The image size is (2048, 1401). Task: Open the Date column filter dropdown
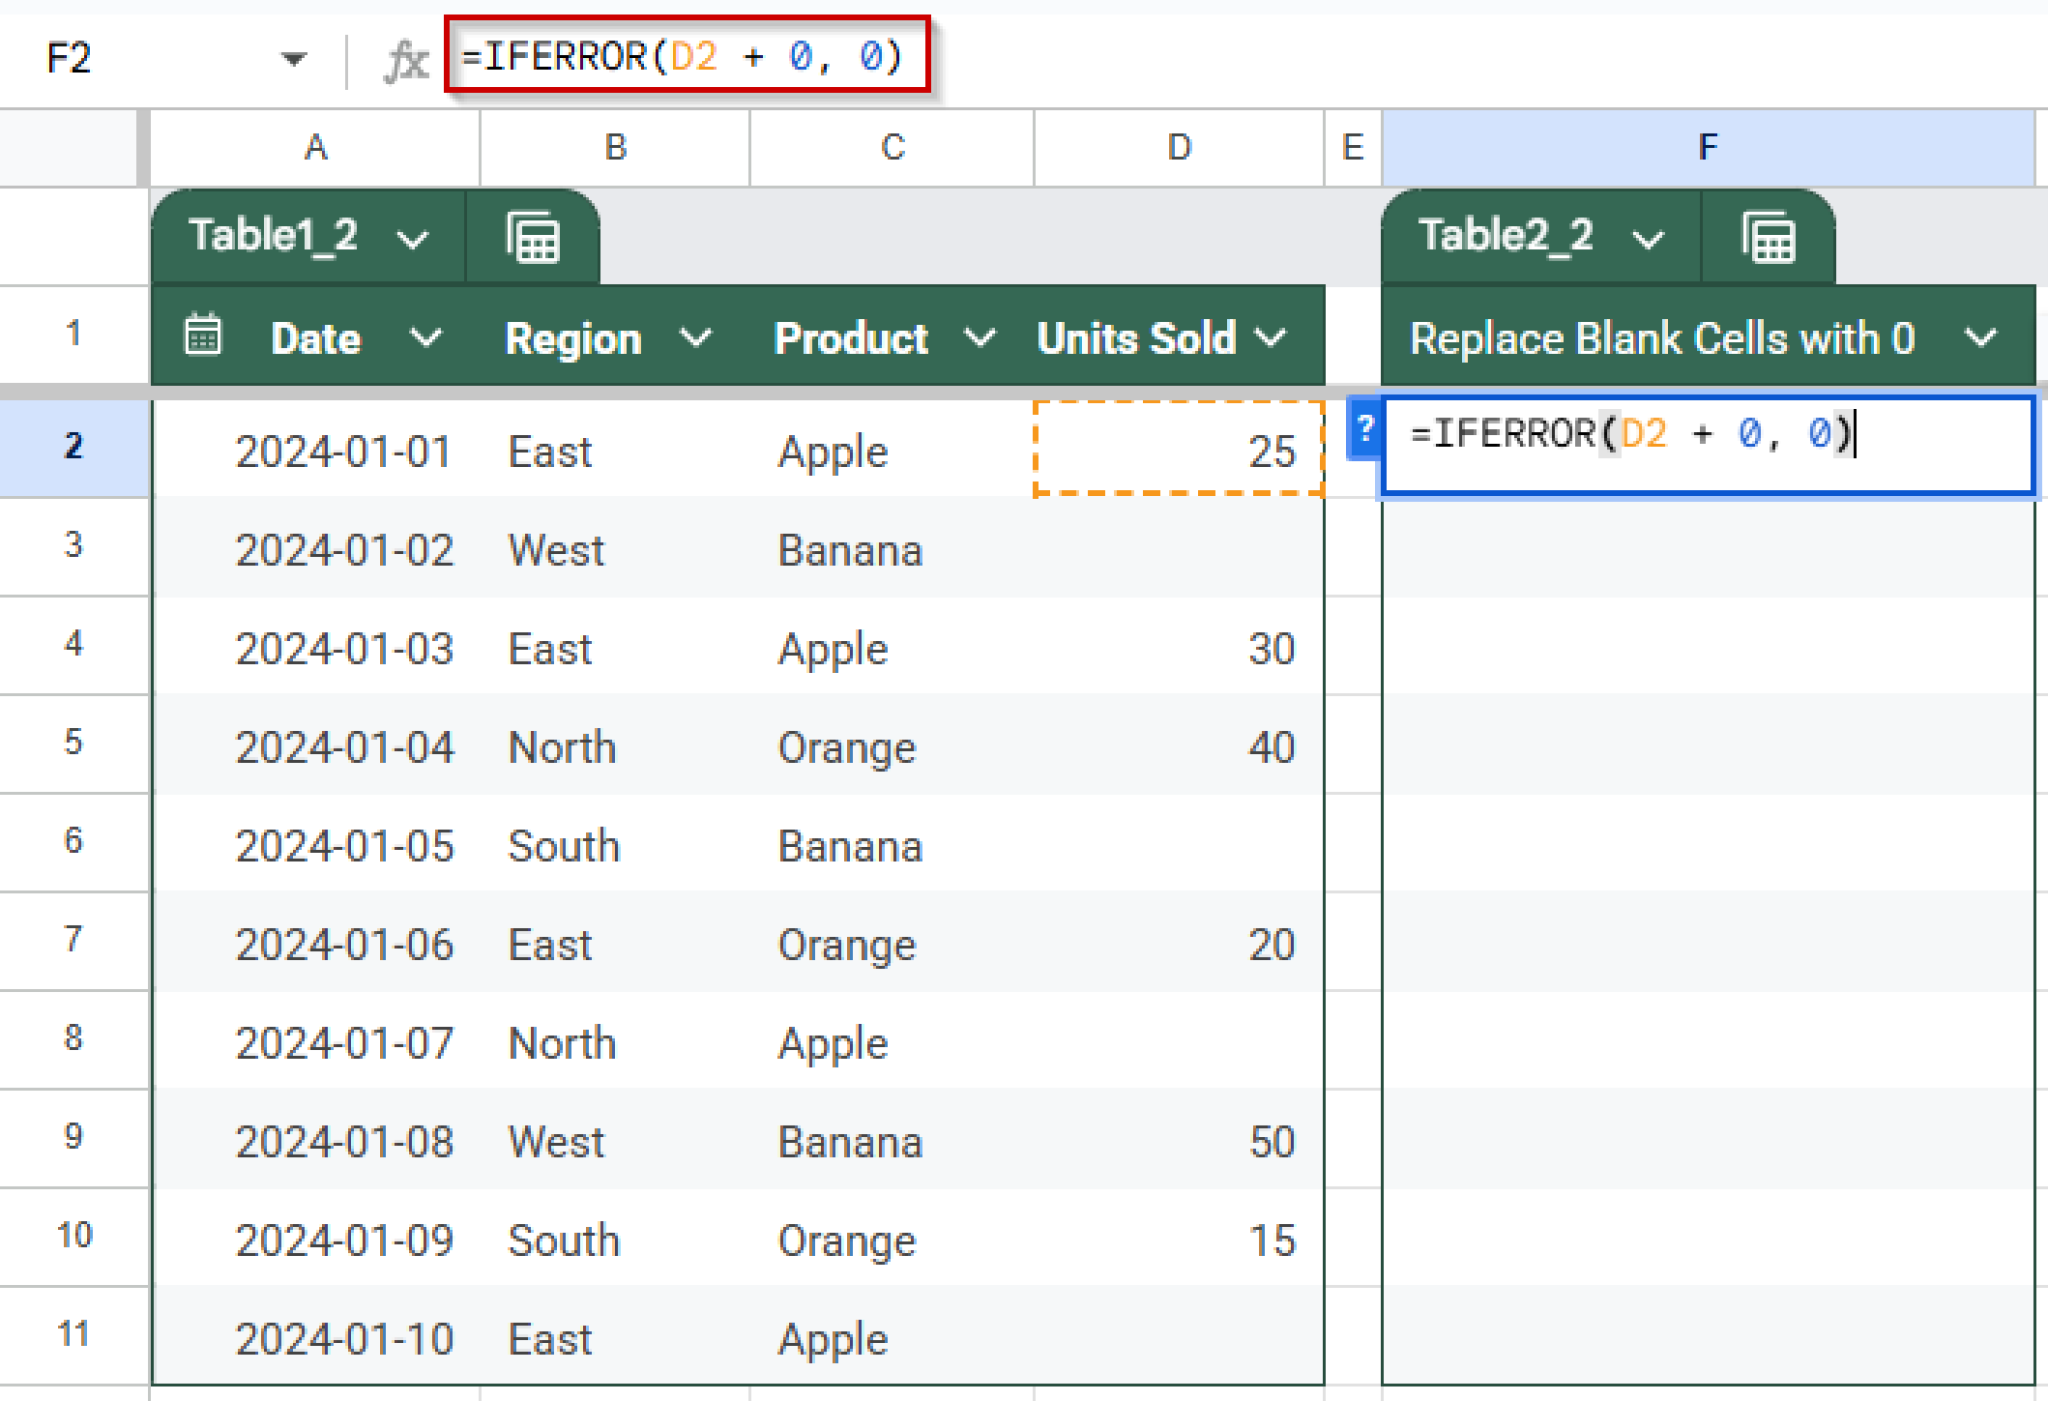pos(426,338)
